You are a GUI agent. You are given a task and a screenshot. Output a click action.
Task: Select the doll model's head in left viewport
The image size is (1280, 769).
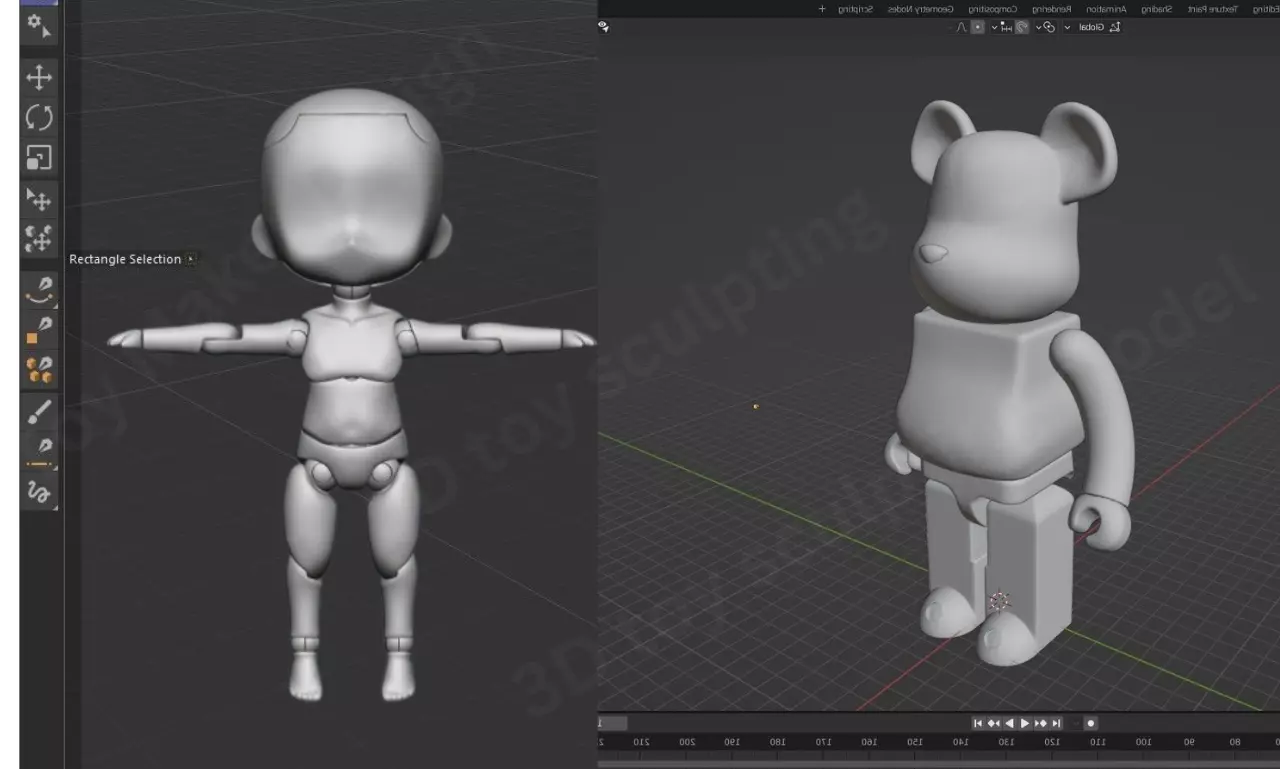(x=350, y=185)
